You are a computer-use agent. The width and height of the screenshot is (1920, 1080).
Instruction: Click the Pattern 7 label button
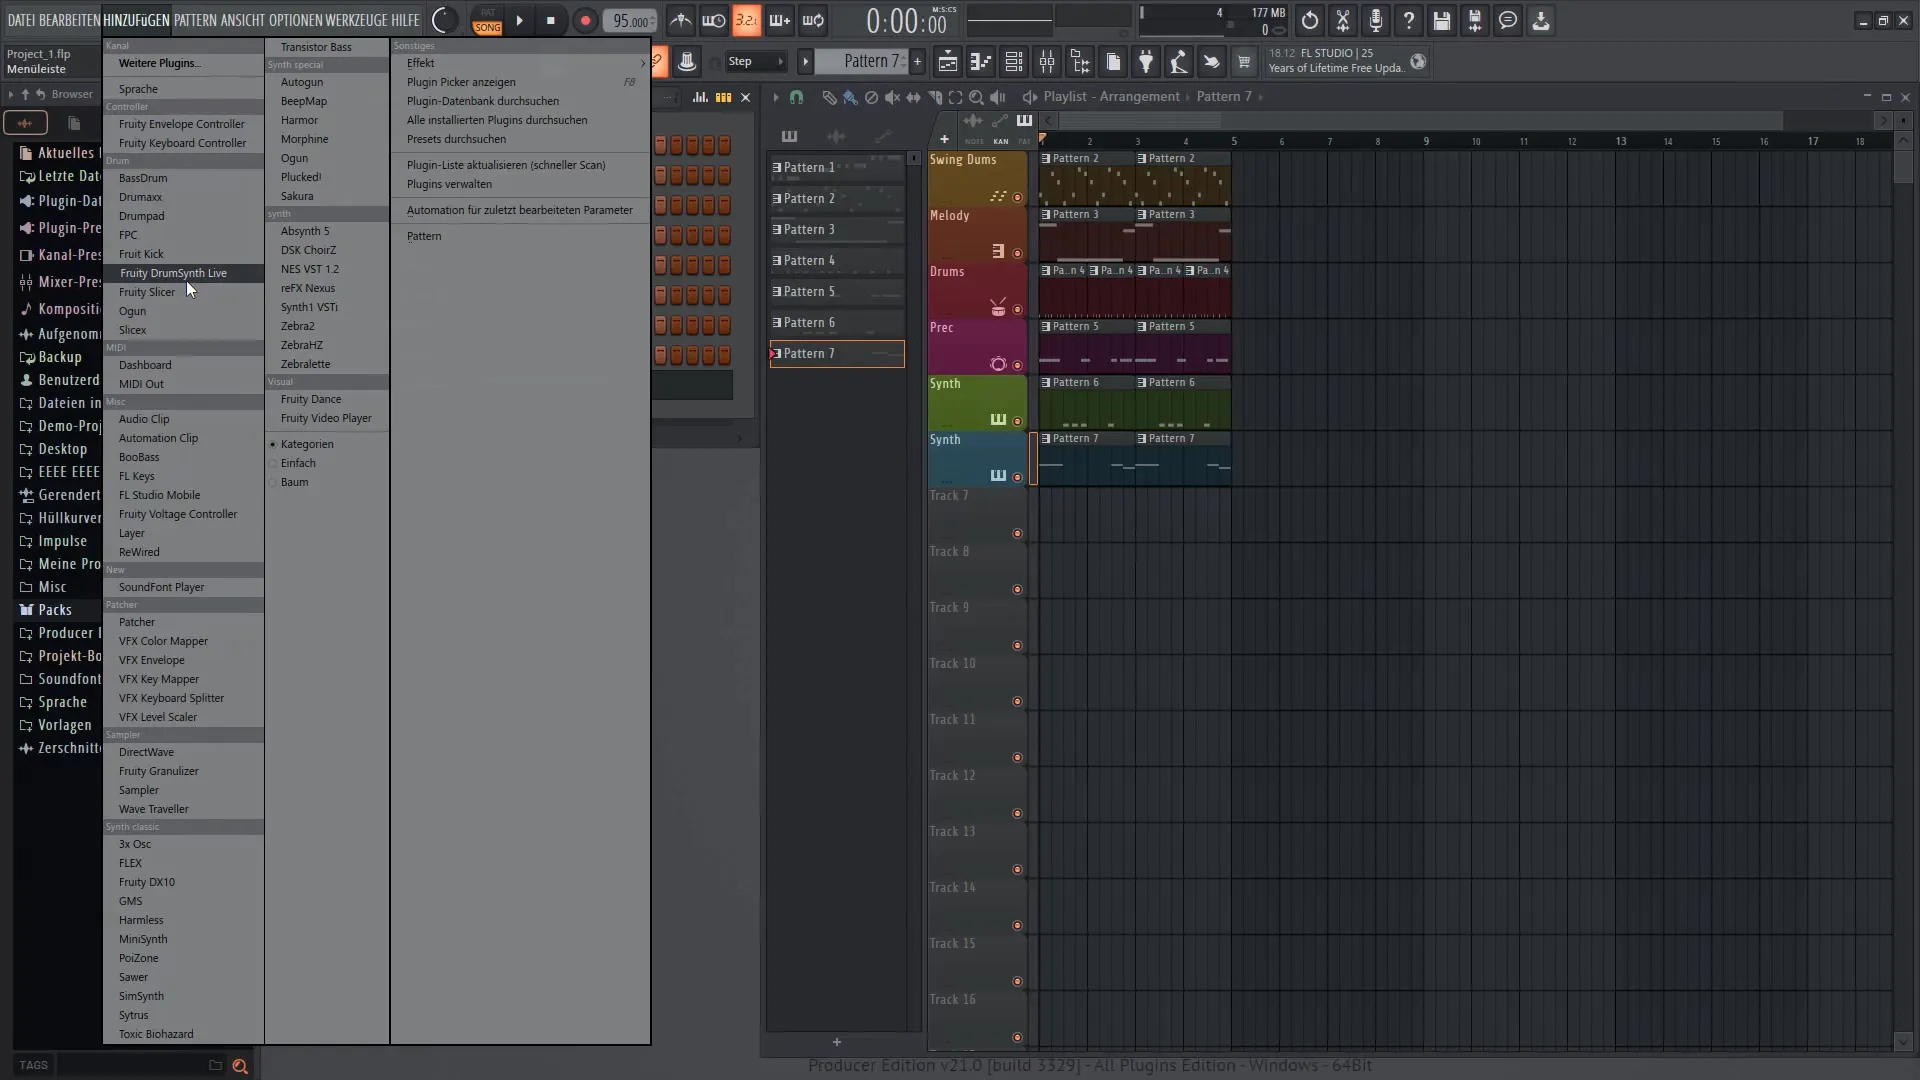839,352
